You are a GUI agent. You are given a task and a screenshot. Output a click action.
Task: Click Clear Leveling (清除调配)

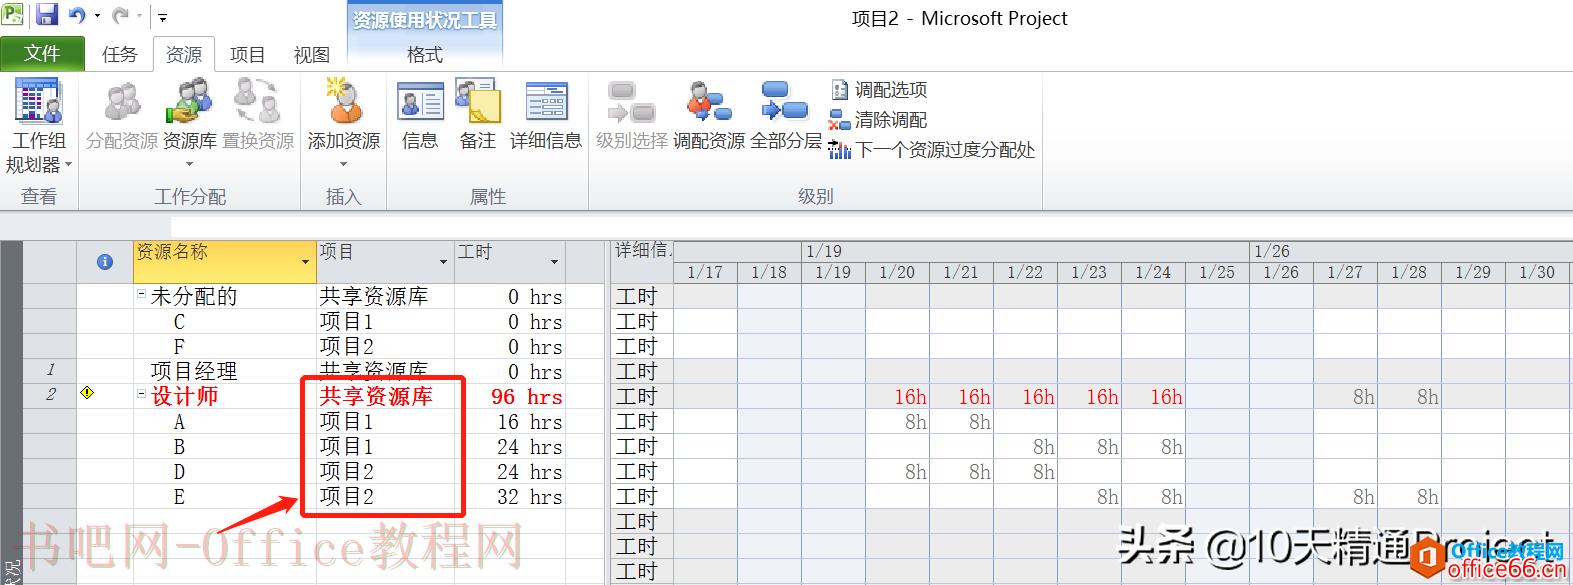click(879, 120)
